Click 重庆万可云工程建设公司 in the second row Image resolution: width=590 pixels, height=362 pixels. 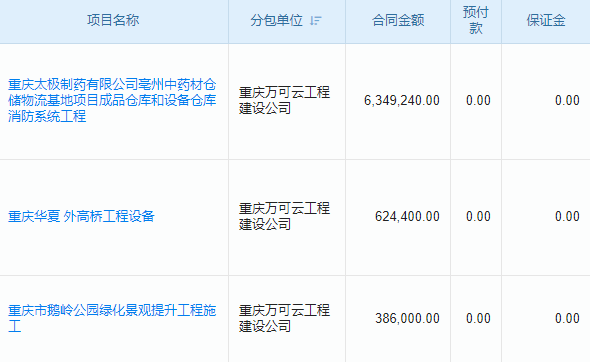tap(284, 216)
